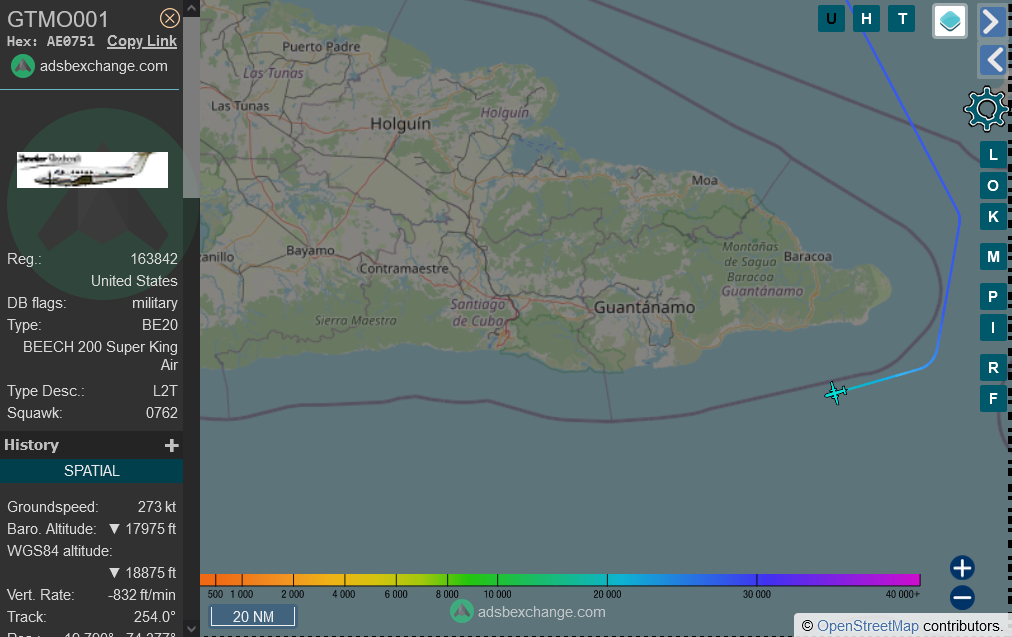
Task: Toggle the O map option button
Action: pos(993,186)
